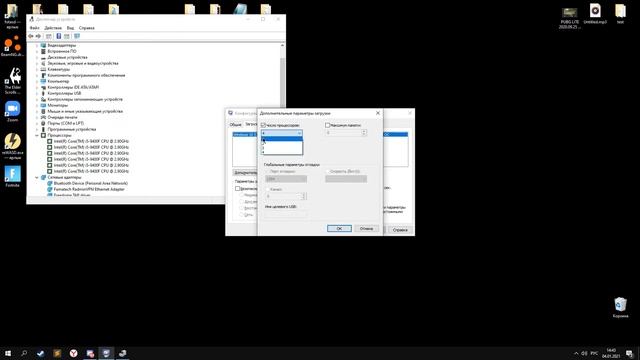The height and width of the screenshot is (360, 640).
Task: Open the PUBG LITE desktop icon
Action: [569, 17]
